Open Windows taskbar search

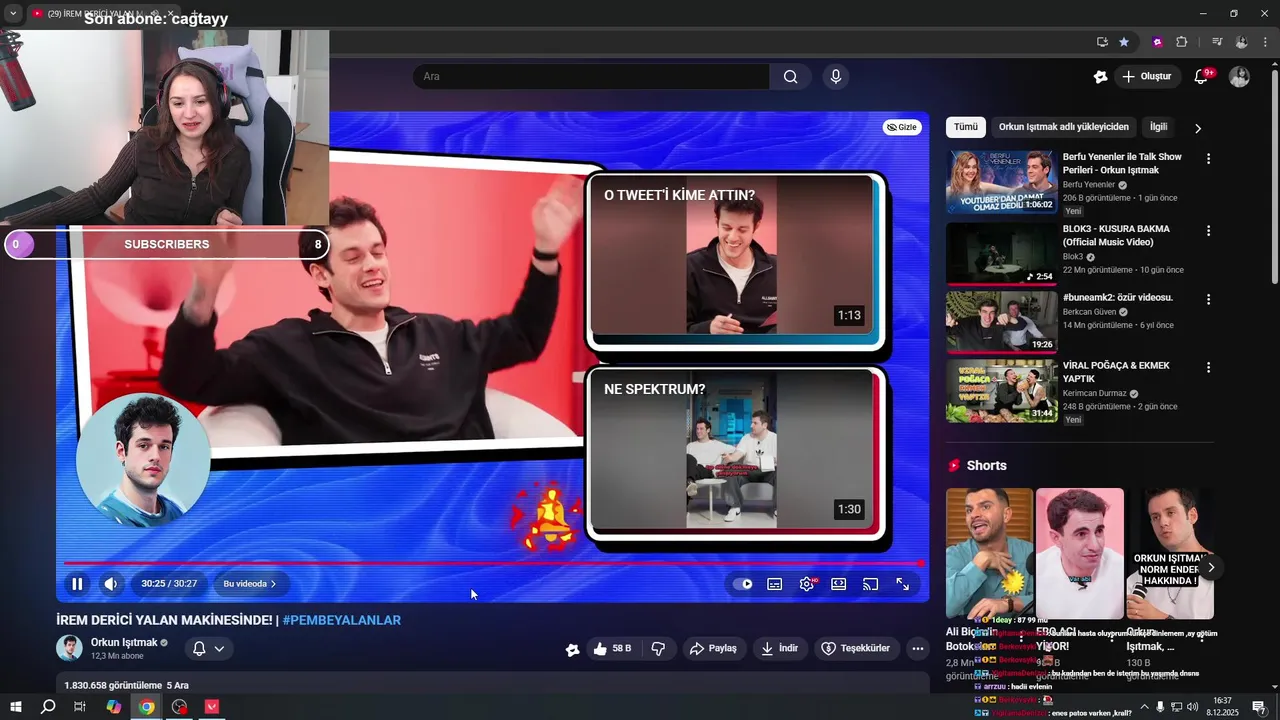coord(48,707)
